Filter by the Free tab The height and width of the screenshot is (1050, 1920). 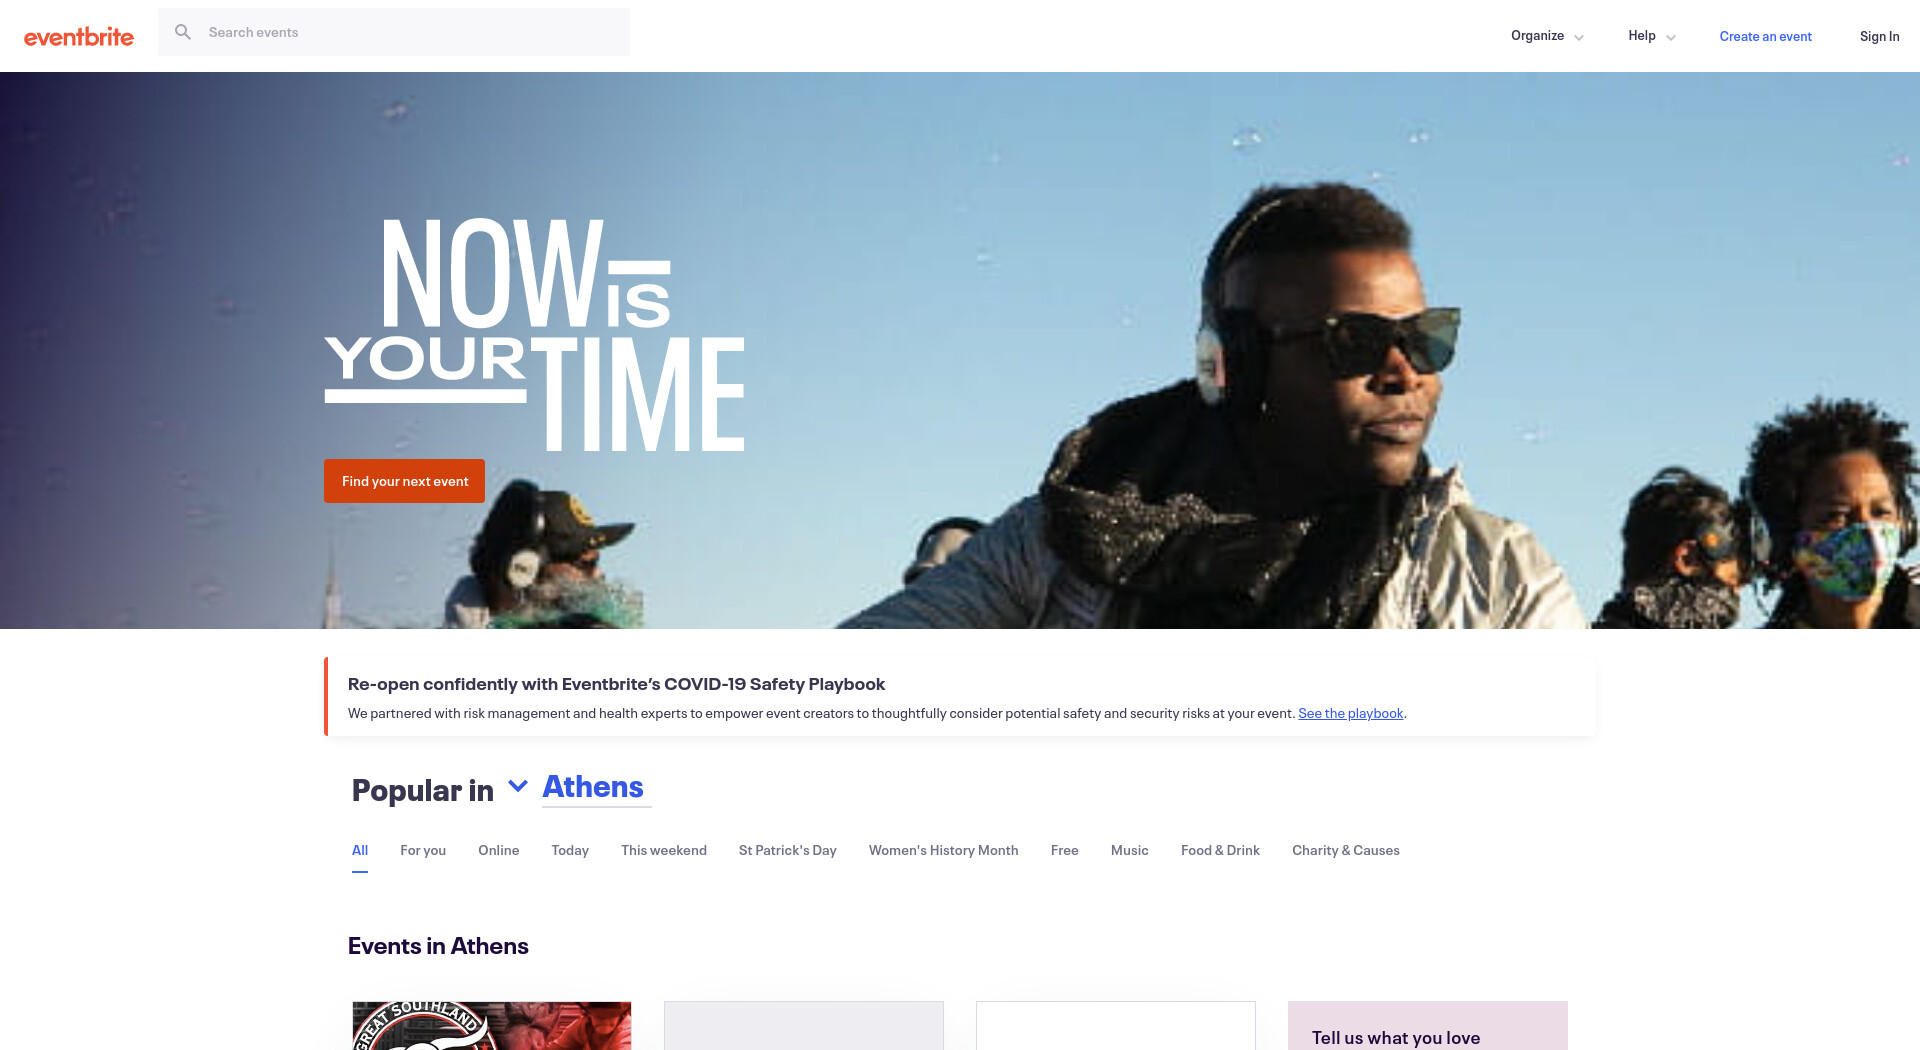coord(1065,850)
